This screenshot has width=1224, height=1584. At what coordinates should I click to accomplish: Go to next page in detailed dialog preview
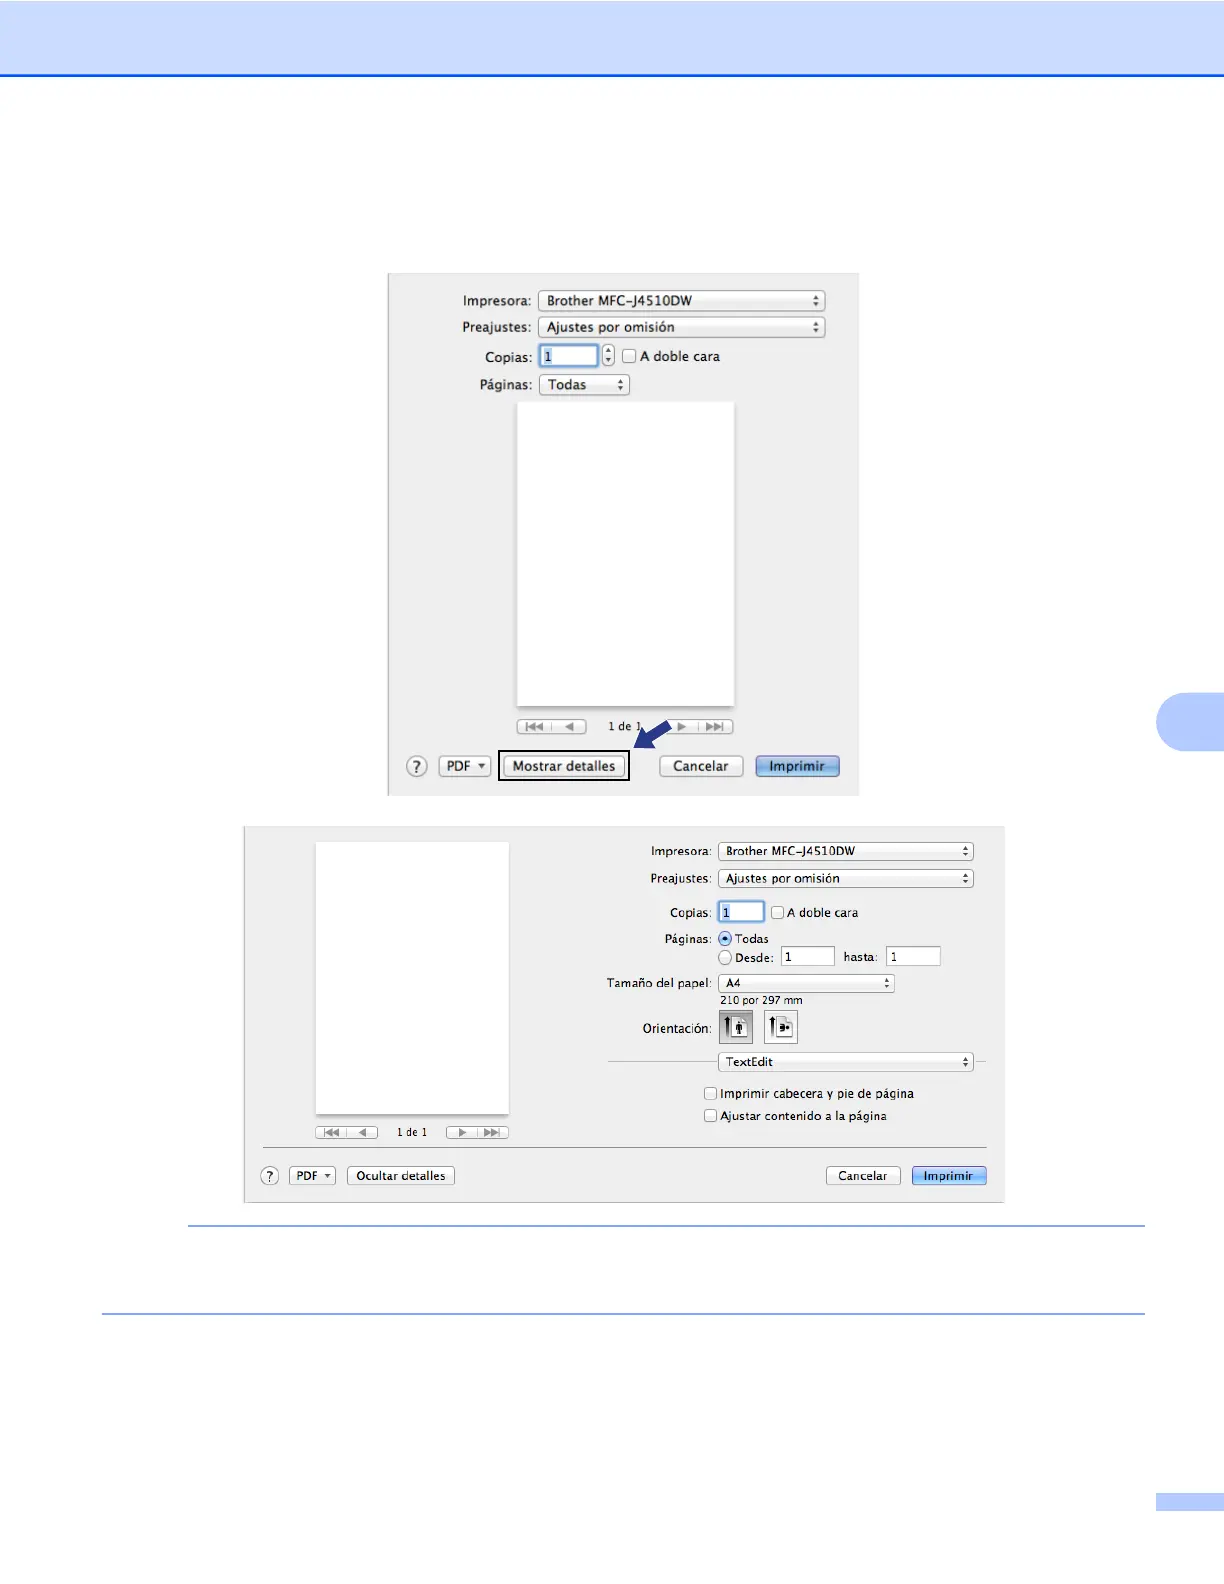point(462,1133)
